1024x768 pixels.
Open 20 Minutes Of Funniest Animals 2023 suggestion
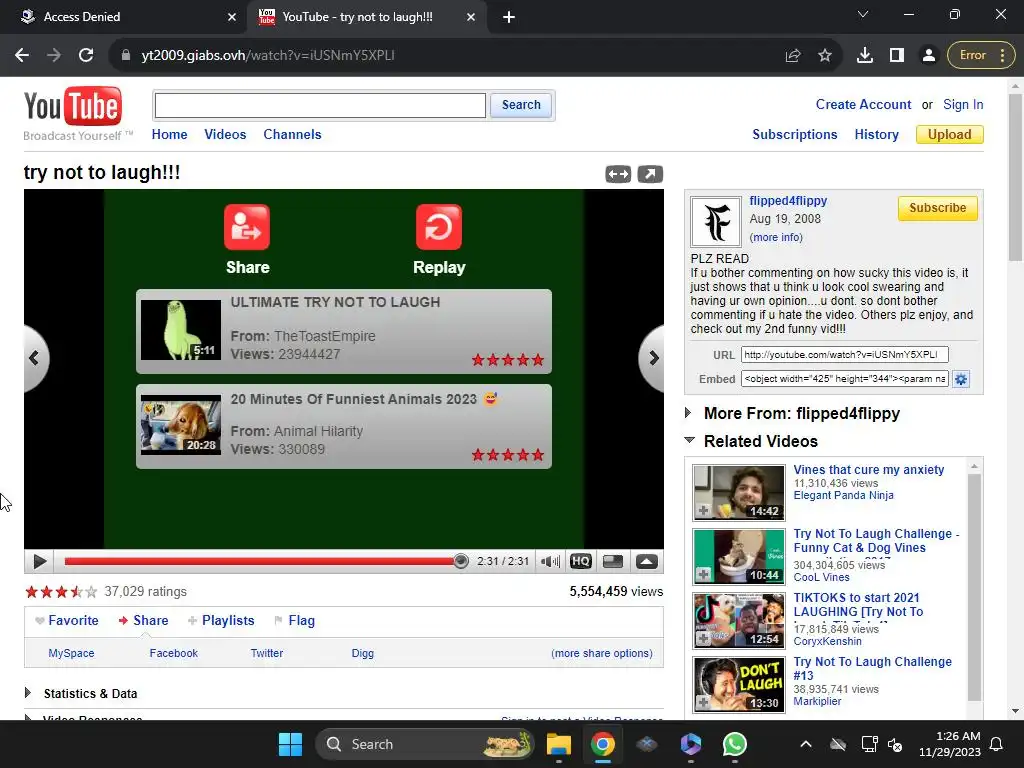(344, 426)
